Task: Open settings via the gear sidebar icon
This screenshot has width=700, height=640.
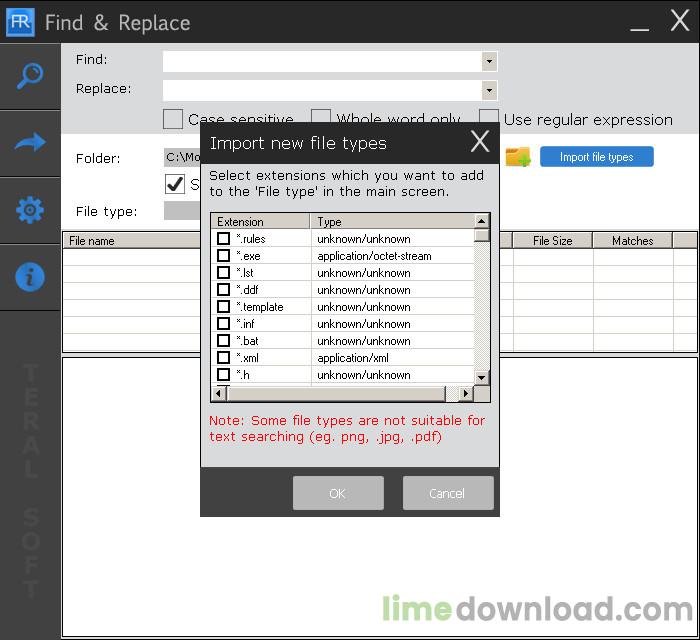Action: coord(30,210)
